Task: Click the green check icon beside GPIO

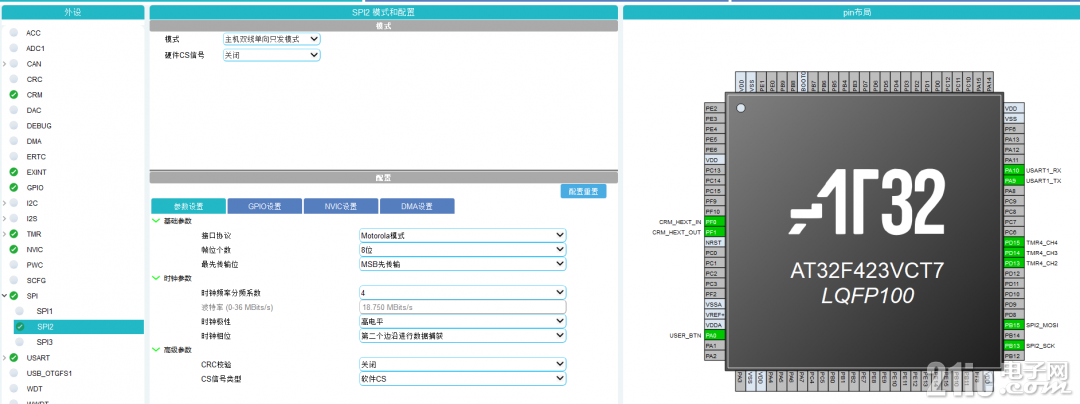Action: [14, 187]
